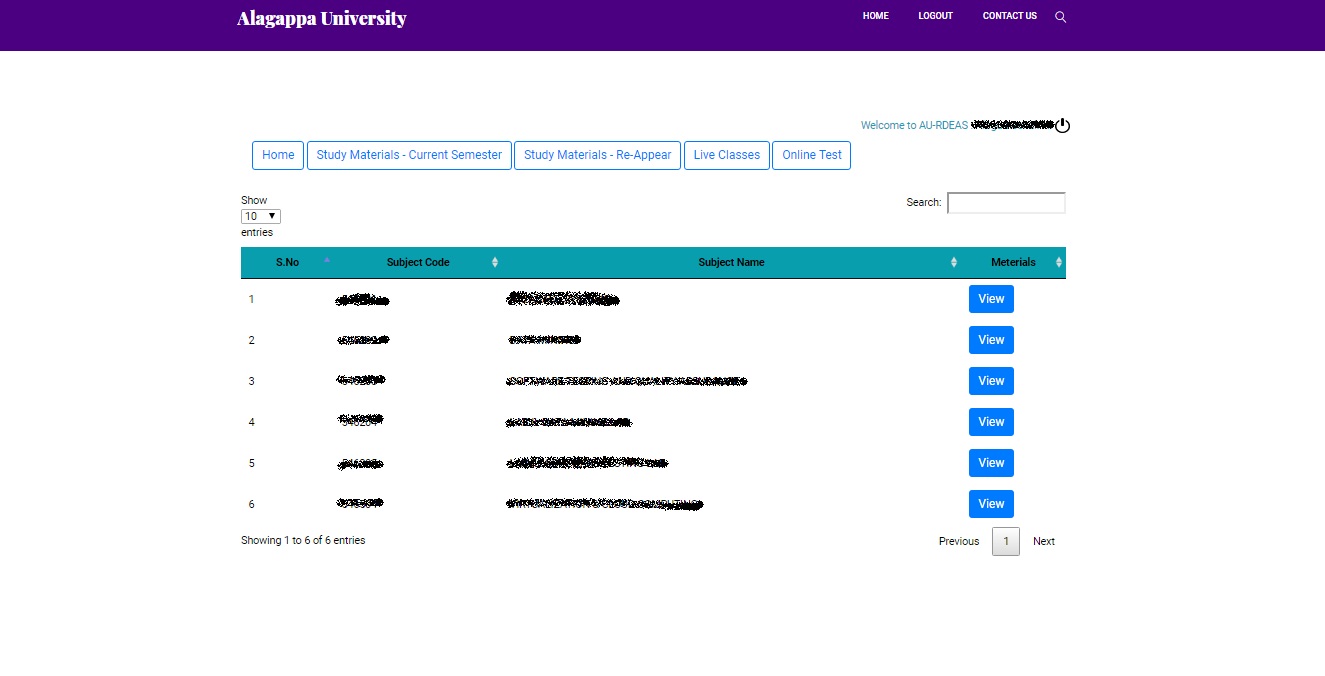Click the Home tab button
Viewport: 1325px width, 676px height.
[278, 155]
